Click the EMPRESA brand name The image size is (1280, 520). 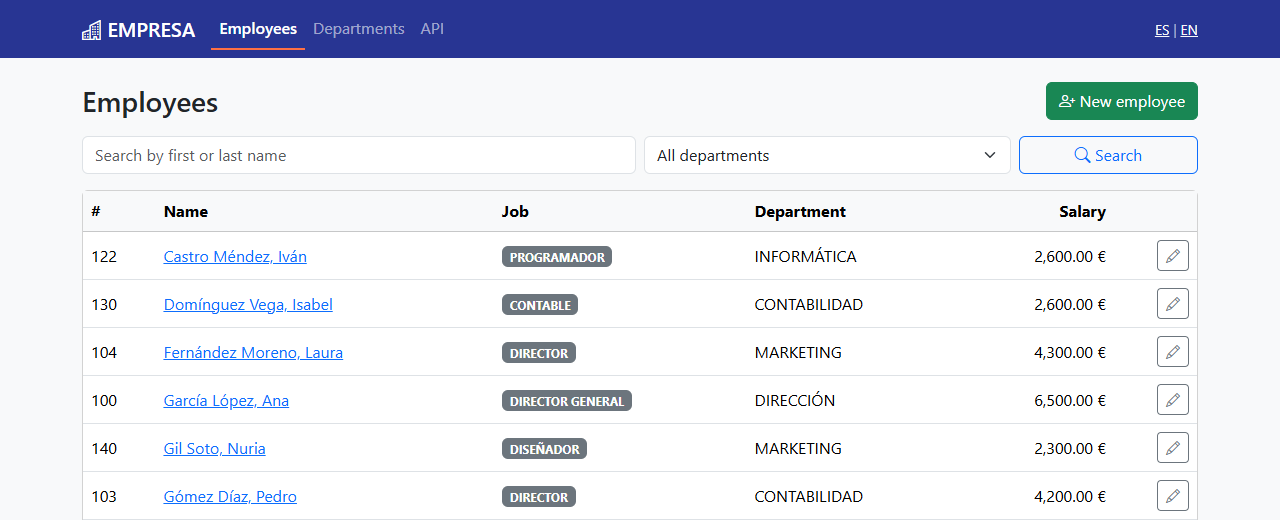(x=151, y=30)
